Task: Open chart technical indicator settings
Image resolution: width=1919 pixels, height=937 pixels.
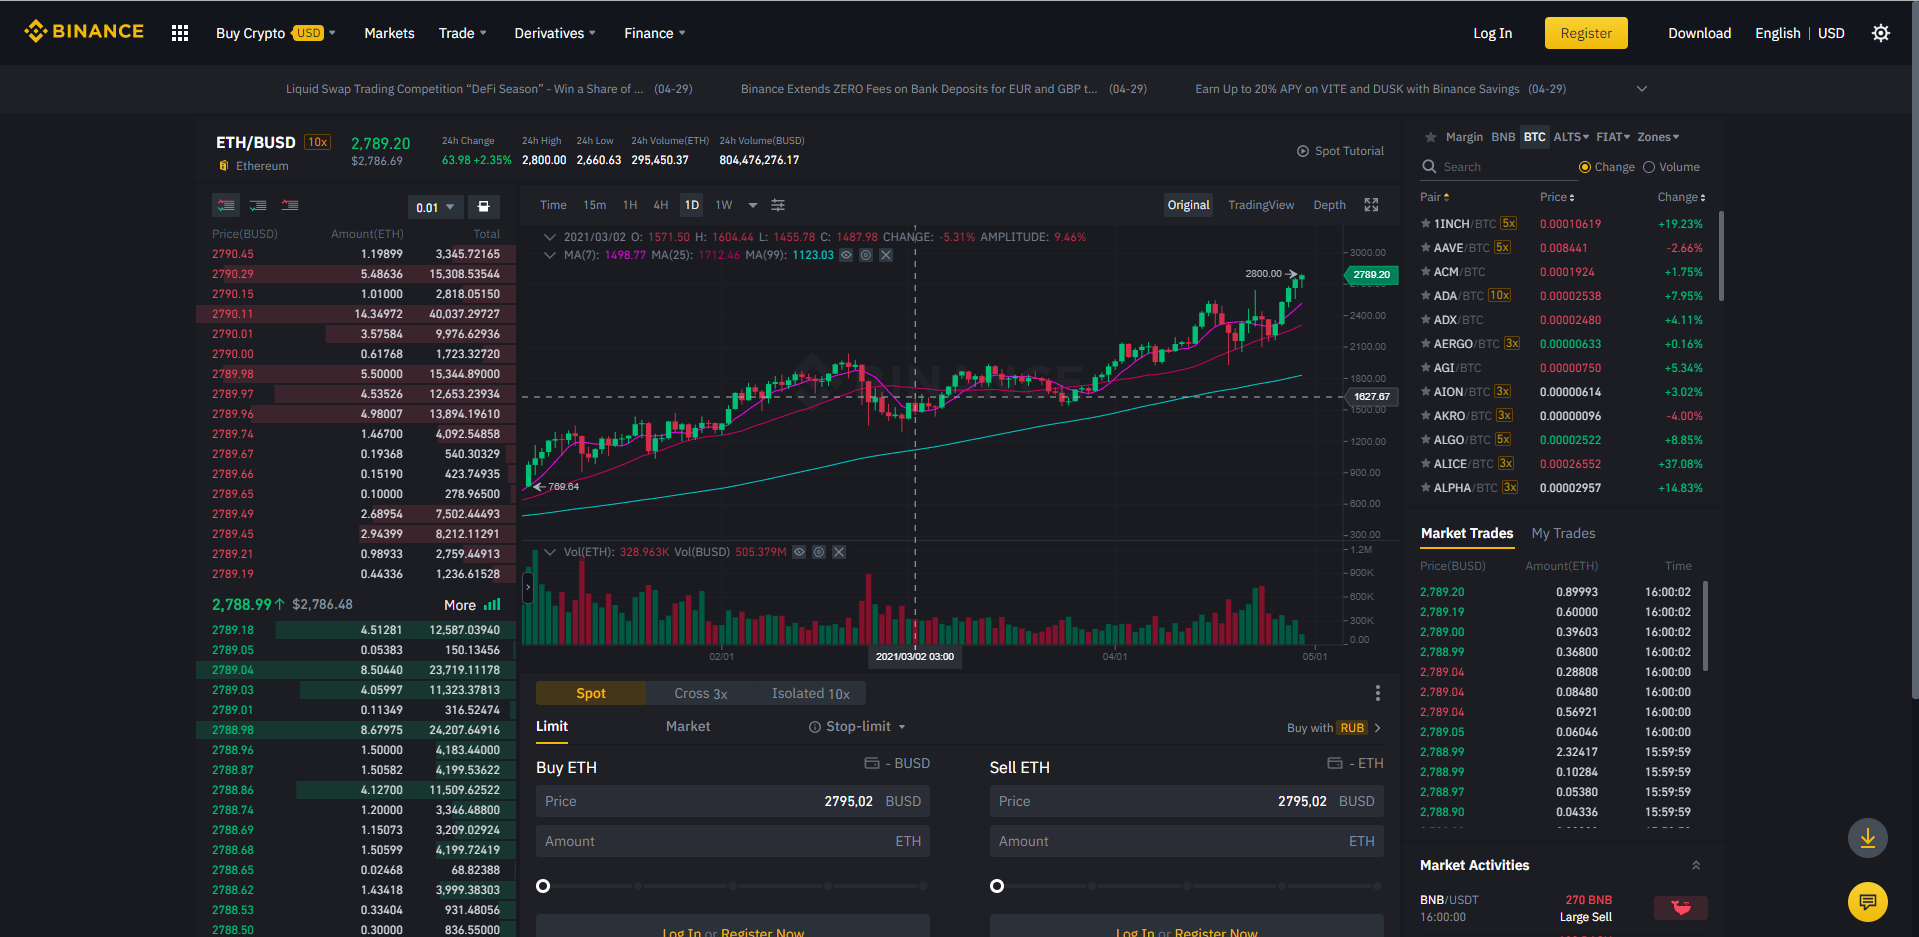Action: pyautogui.click(x=778, y=205)
